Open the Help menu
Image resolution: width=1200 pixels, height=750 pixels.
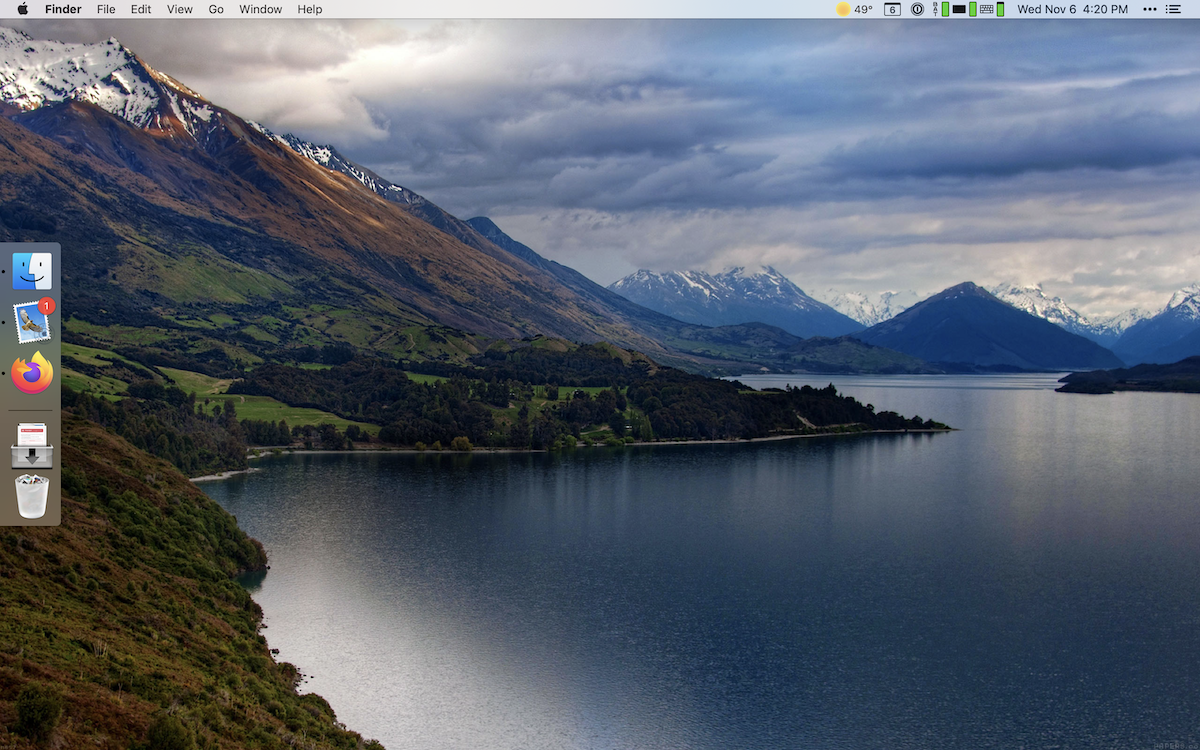tap(310, 9)
